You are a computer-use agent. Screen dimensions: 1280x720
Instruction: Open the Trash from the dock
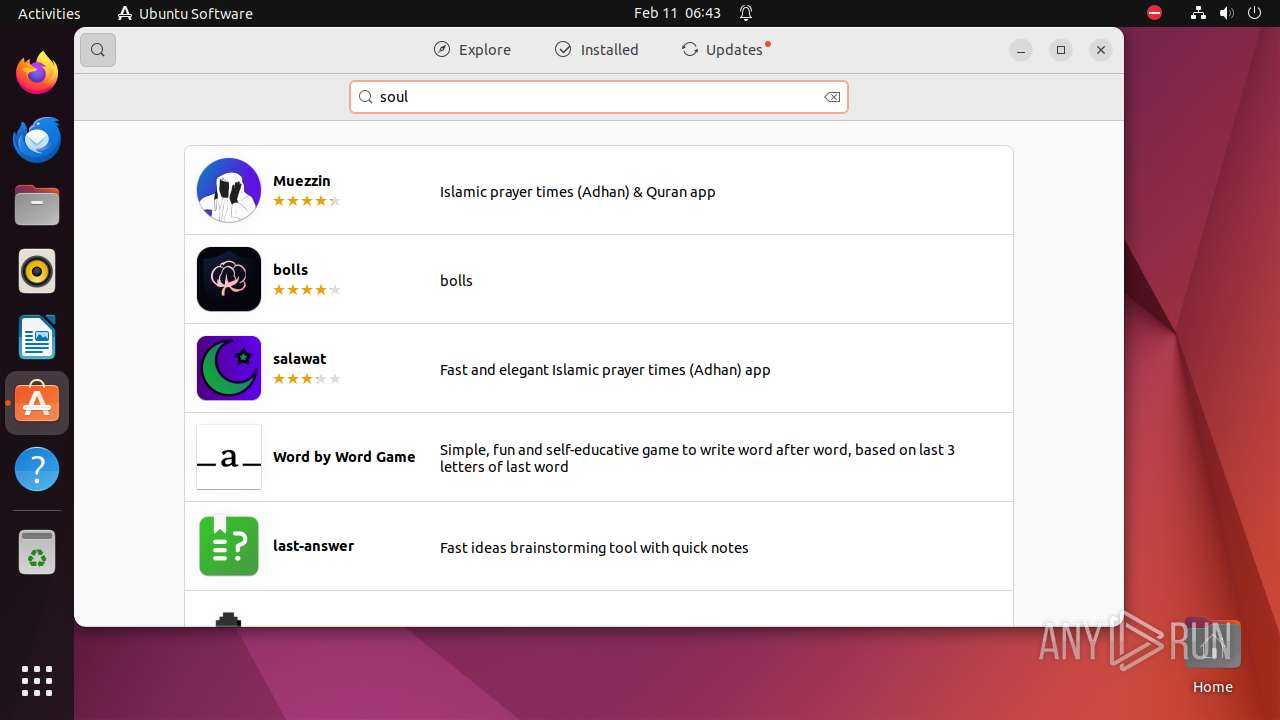tap(37, 552)
